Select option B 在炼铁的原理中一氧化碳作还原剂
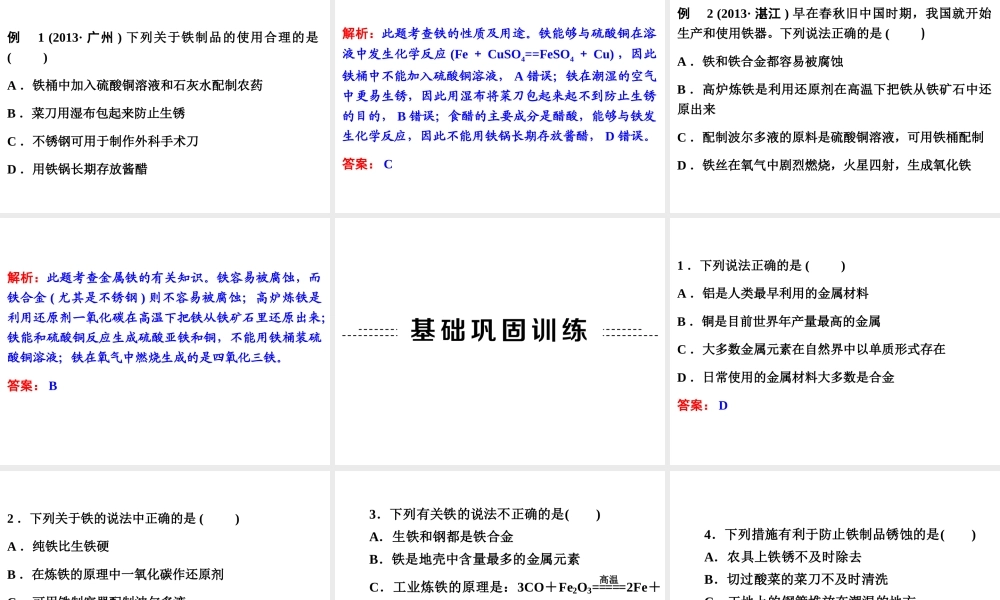 pos(115,574)
